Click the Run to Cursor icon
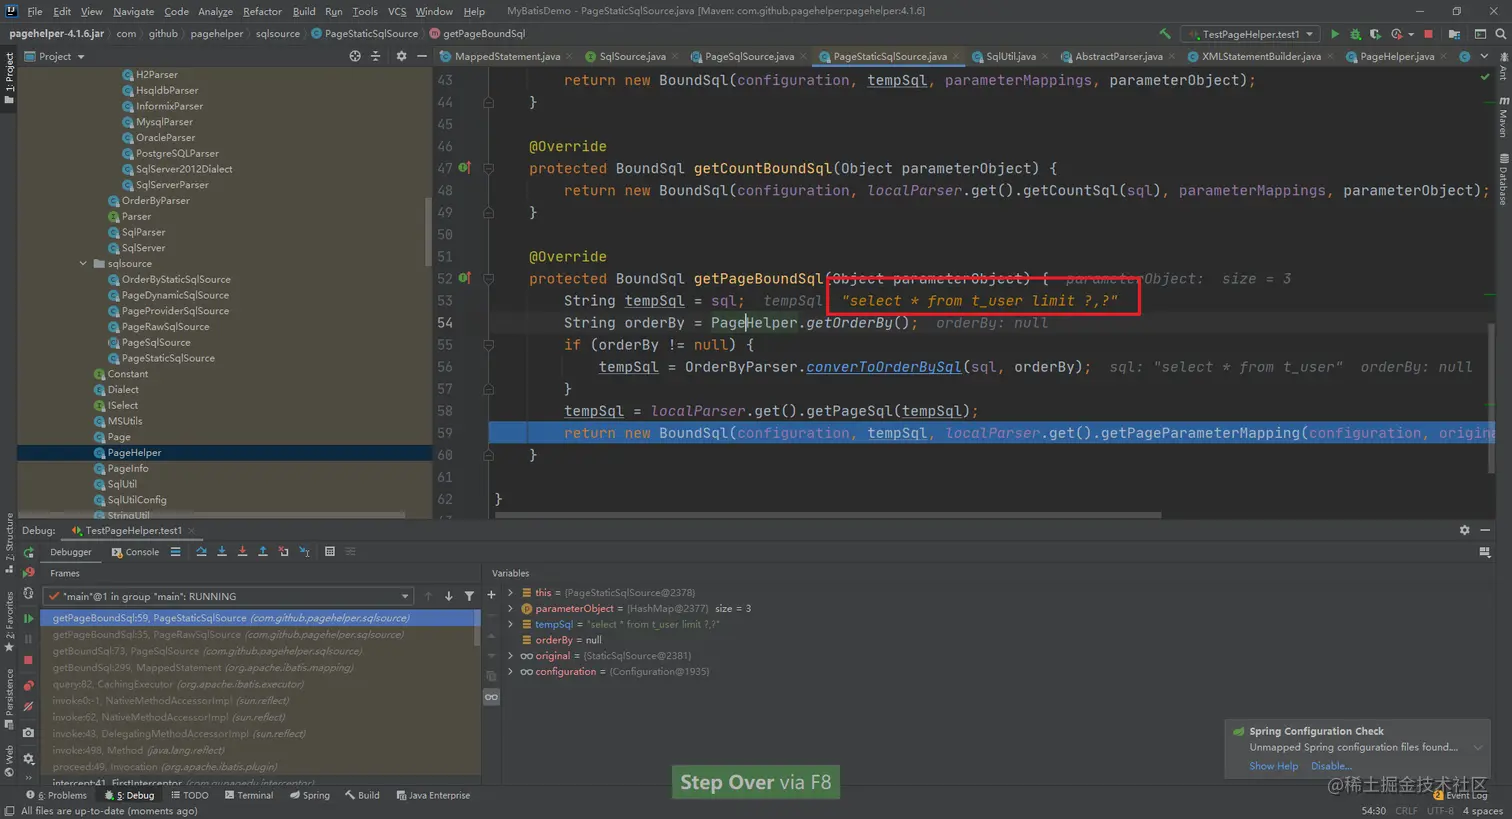 point(304,552)
